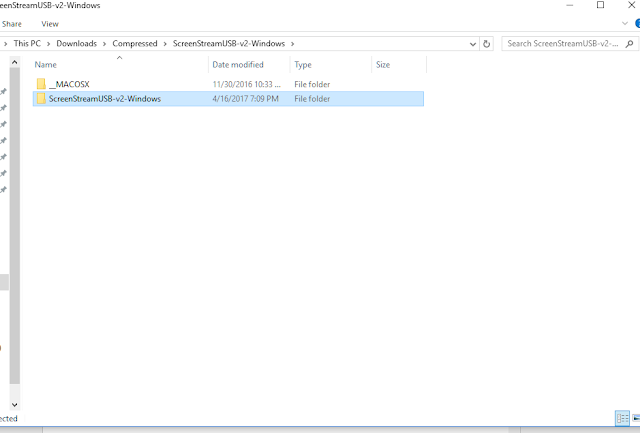Image resolution: width=640 pixels, height=433 pixels.
Task: Navigate to Compressed in breadcrumb
Action: tap(135, 43)
